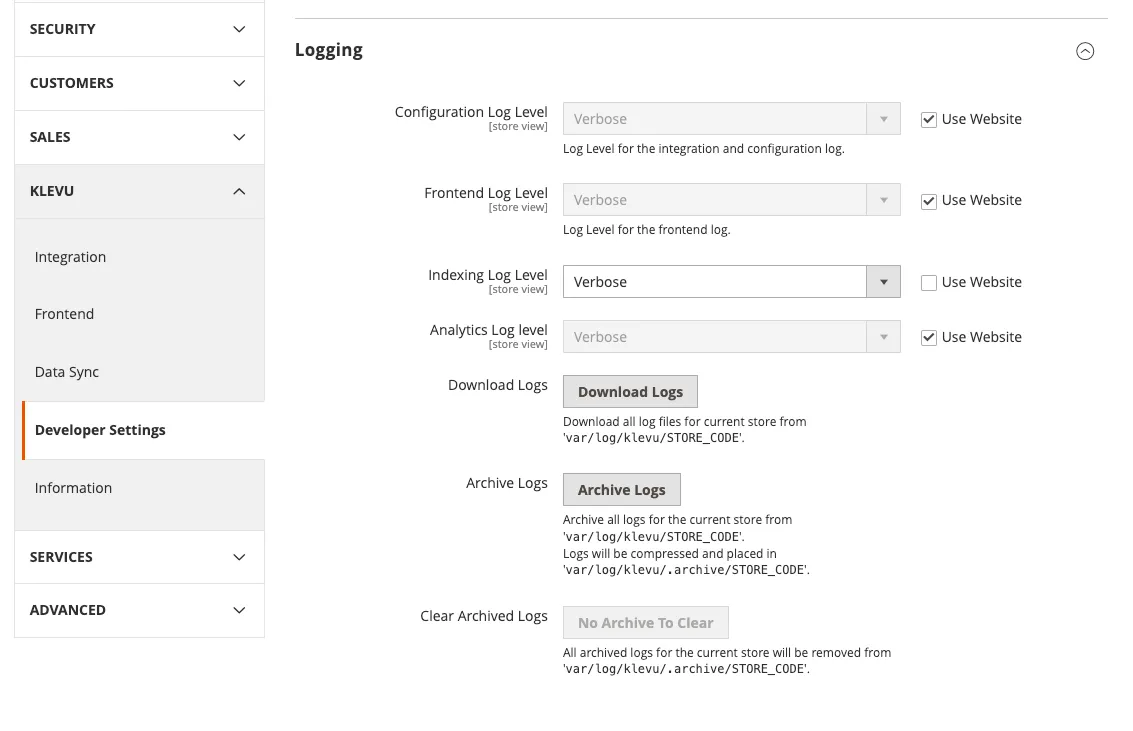
Task: Expand the SALES section
Action: tap(139, 137)
